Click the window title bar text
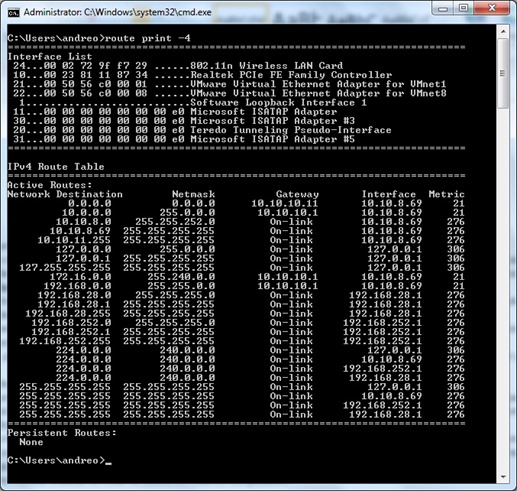The image size is (517, 491). pos(117,13)
